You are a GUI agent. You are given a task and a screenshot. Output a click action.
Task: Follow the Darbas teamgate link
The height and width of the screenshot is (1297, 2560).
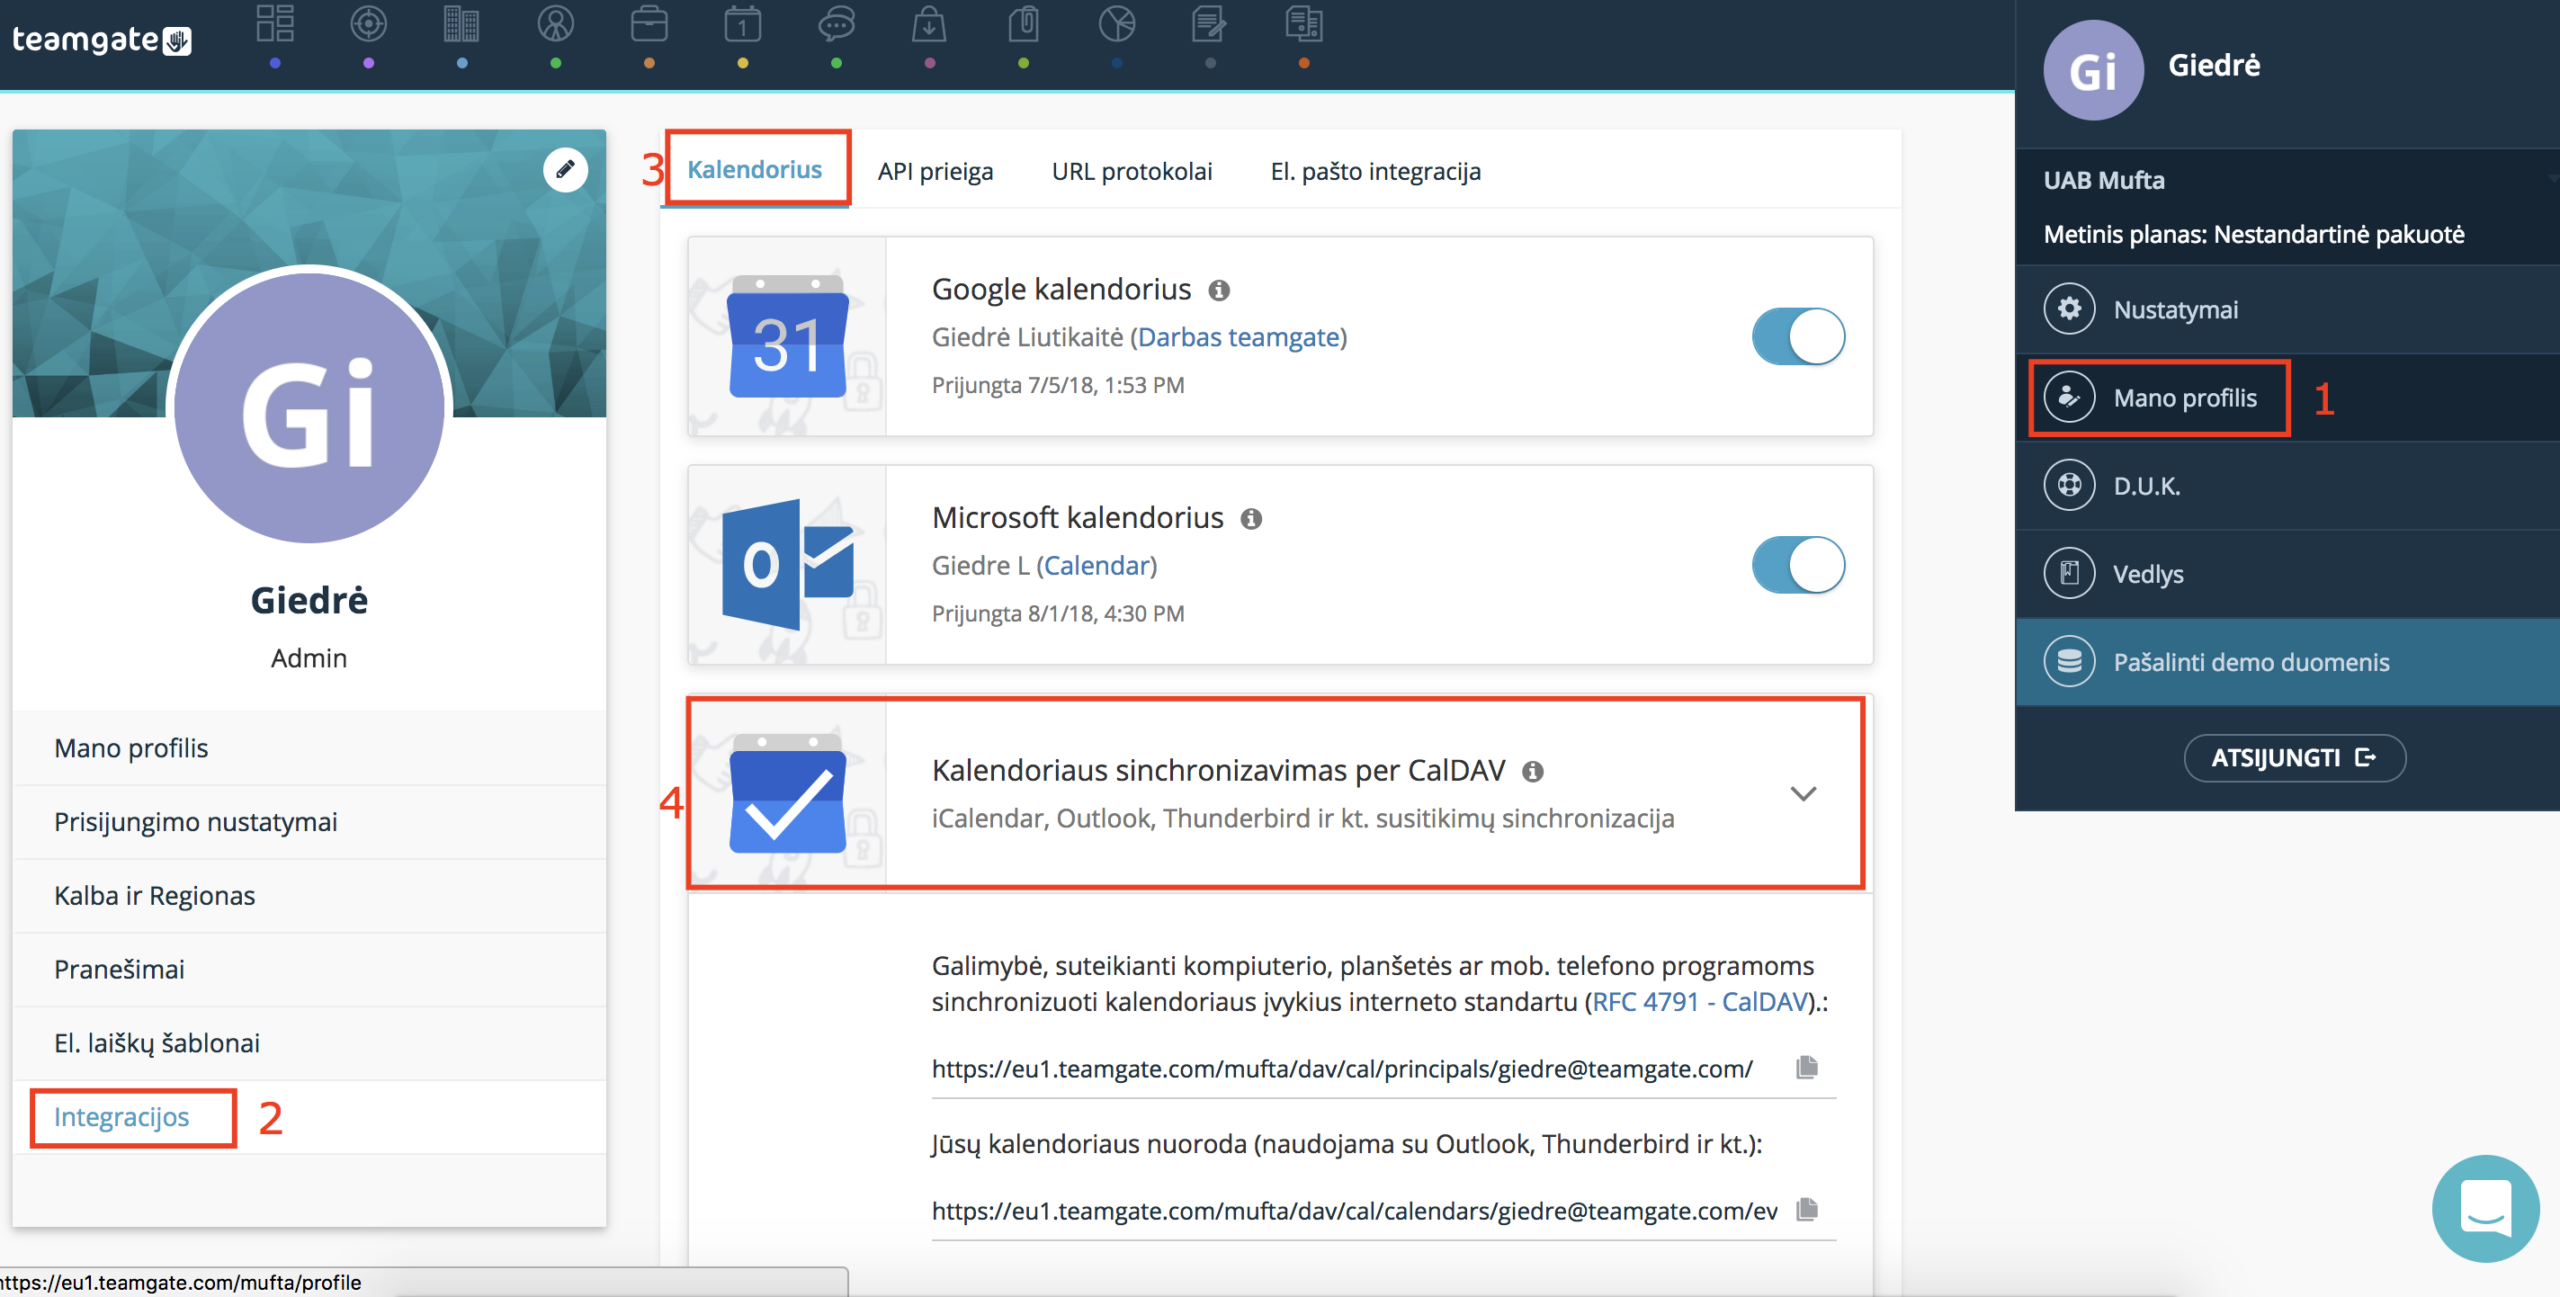click(1238, 338)
